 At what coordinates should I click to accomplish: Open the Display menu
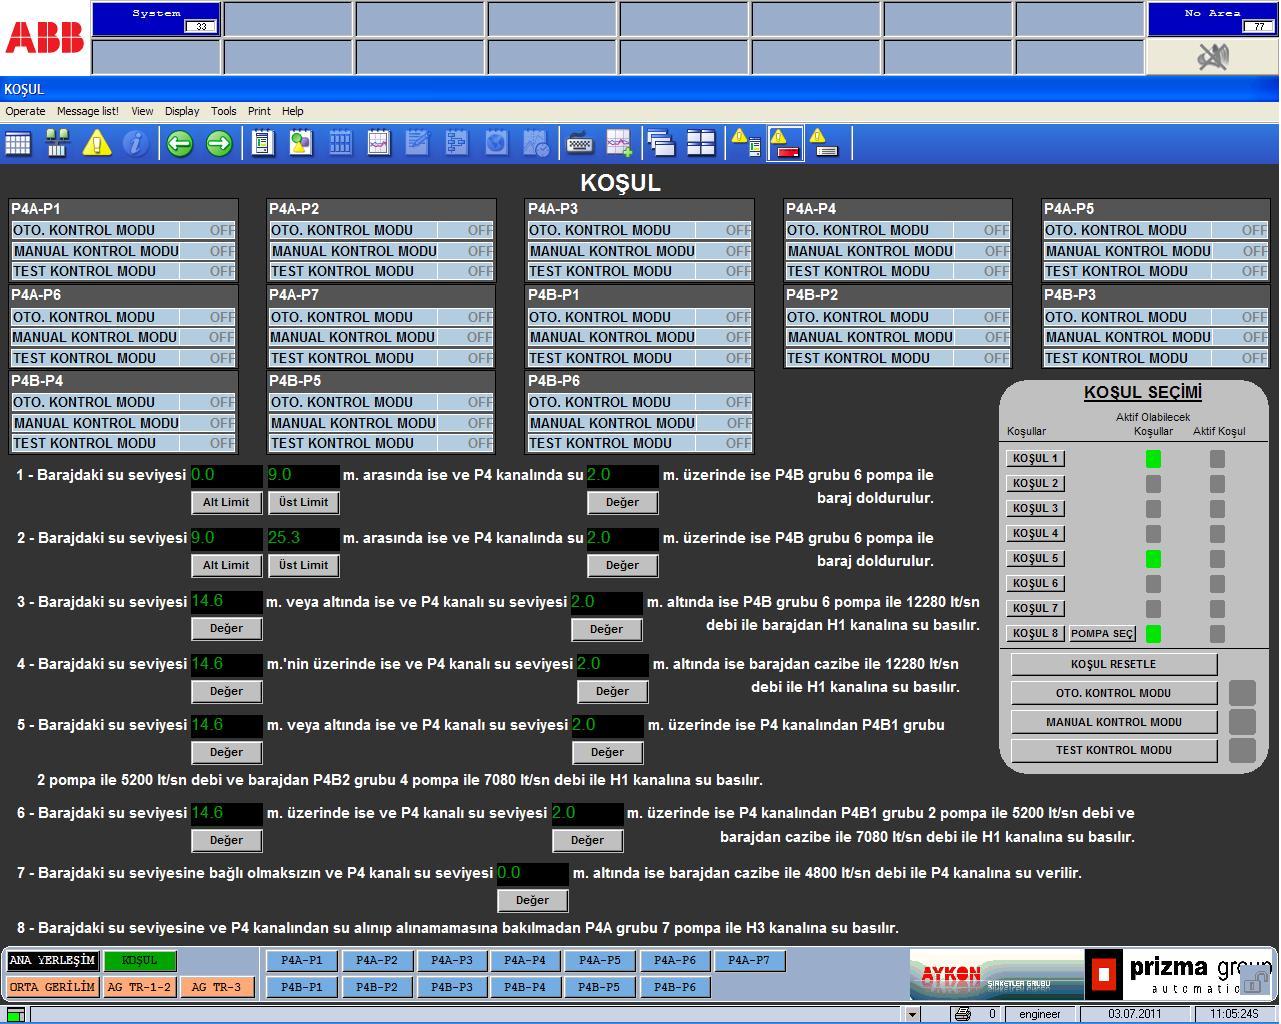[182, 111]
